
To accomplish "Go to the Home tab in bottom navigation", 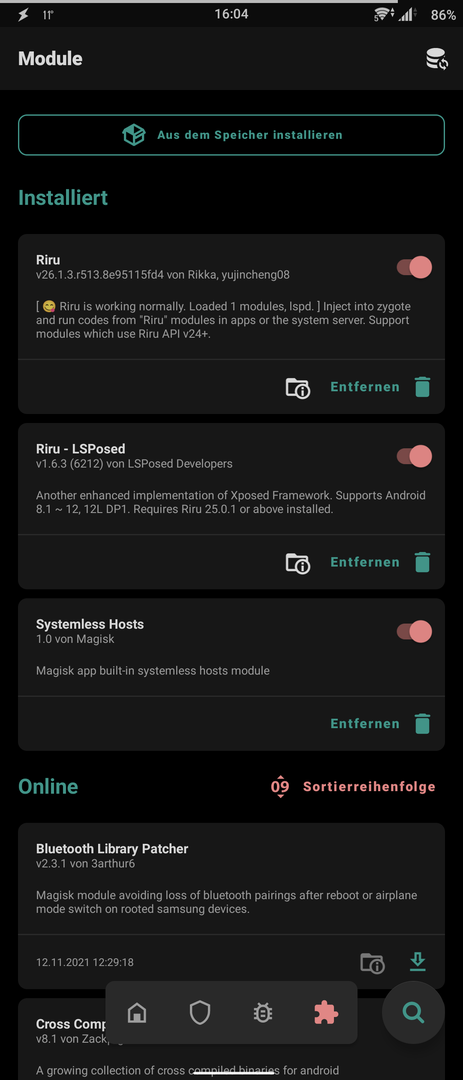I will pyautogui.click(x=137, y=1013).
